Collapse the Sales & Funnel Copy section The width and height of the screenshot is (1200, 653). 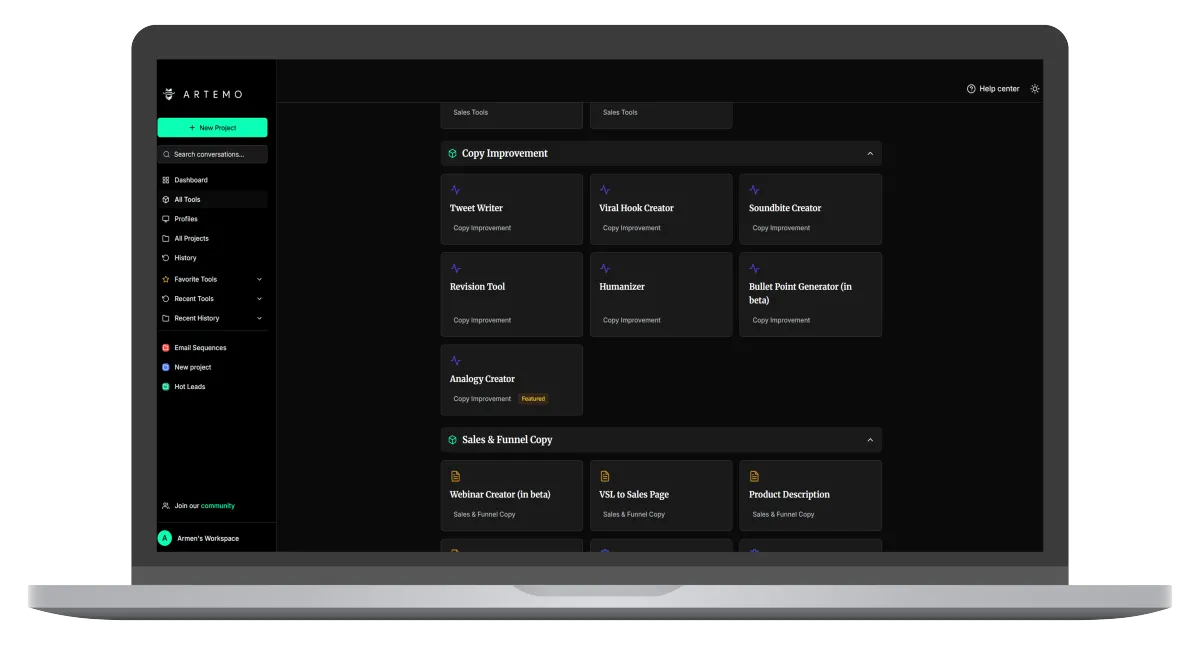870,440
